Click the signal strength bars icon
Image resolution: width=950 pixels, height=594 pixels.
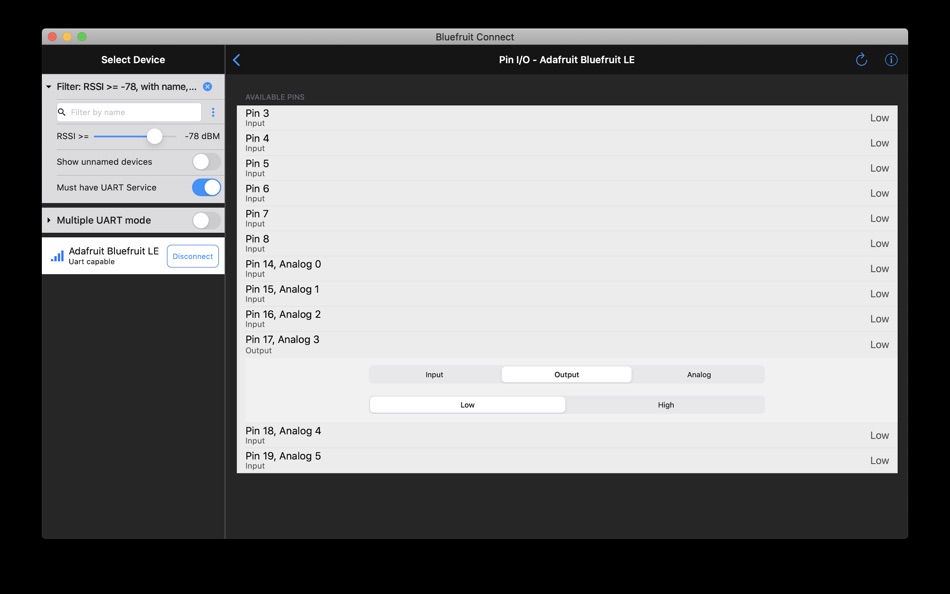[57, 256]
